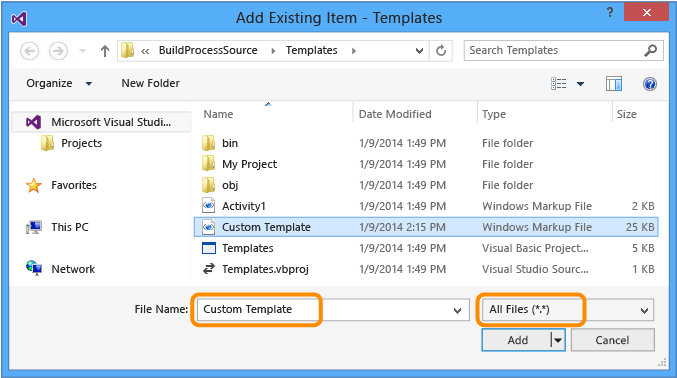The width and height of the screenshot is (677, 378).
Task: Click the Cancel button
Action: point(612,340)
